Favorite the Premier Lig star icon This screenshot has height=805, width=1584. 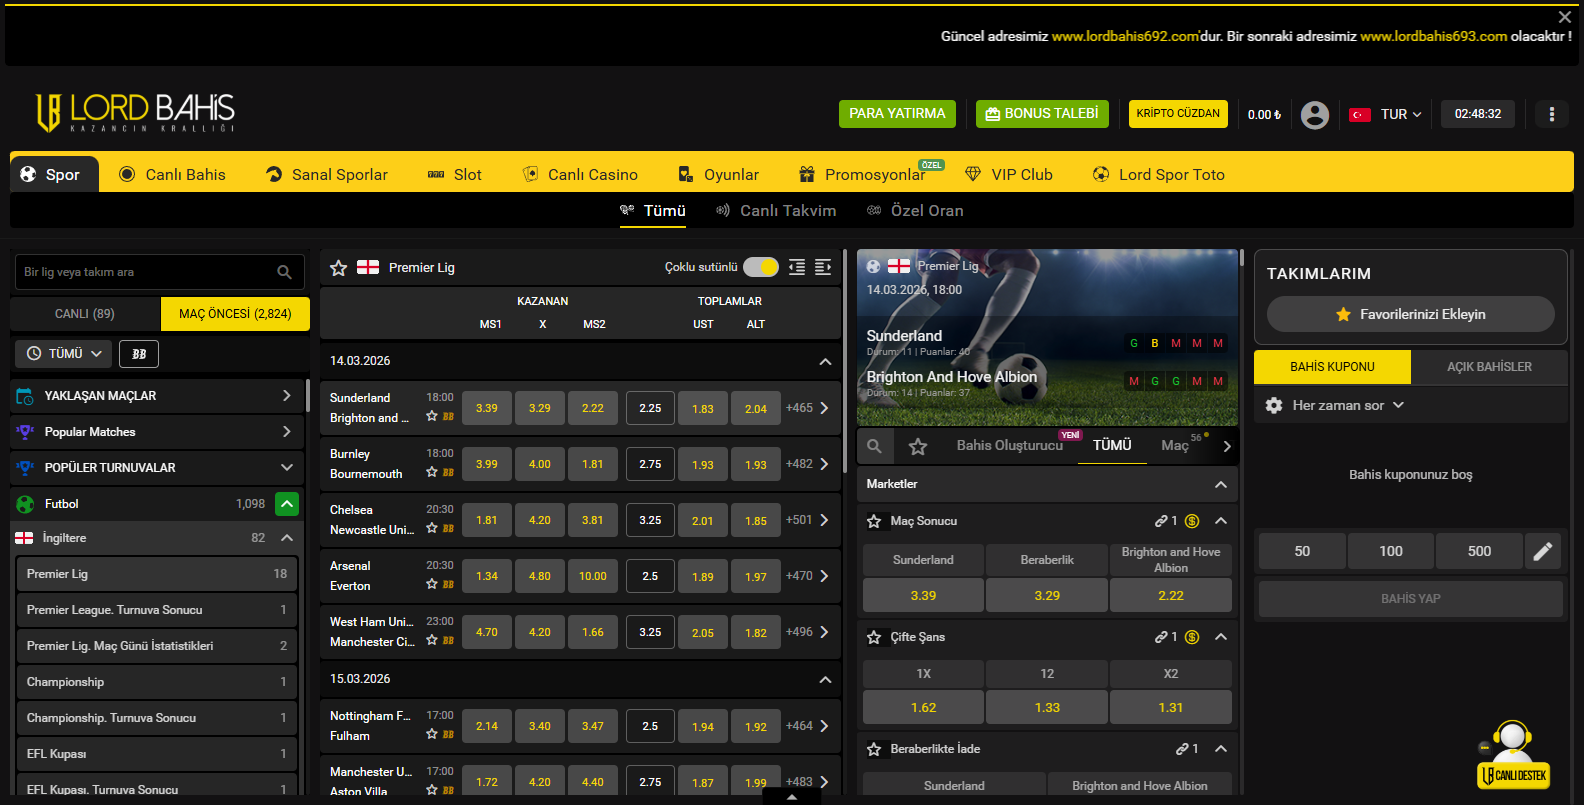(x=338, y=268)
